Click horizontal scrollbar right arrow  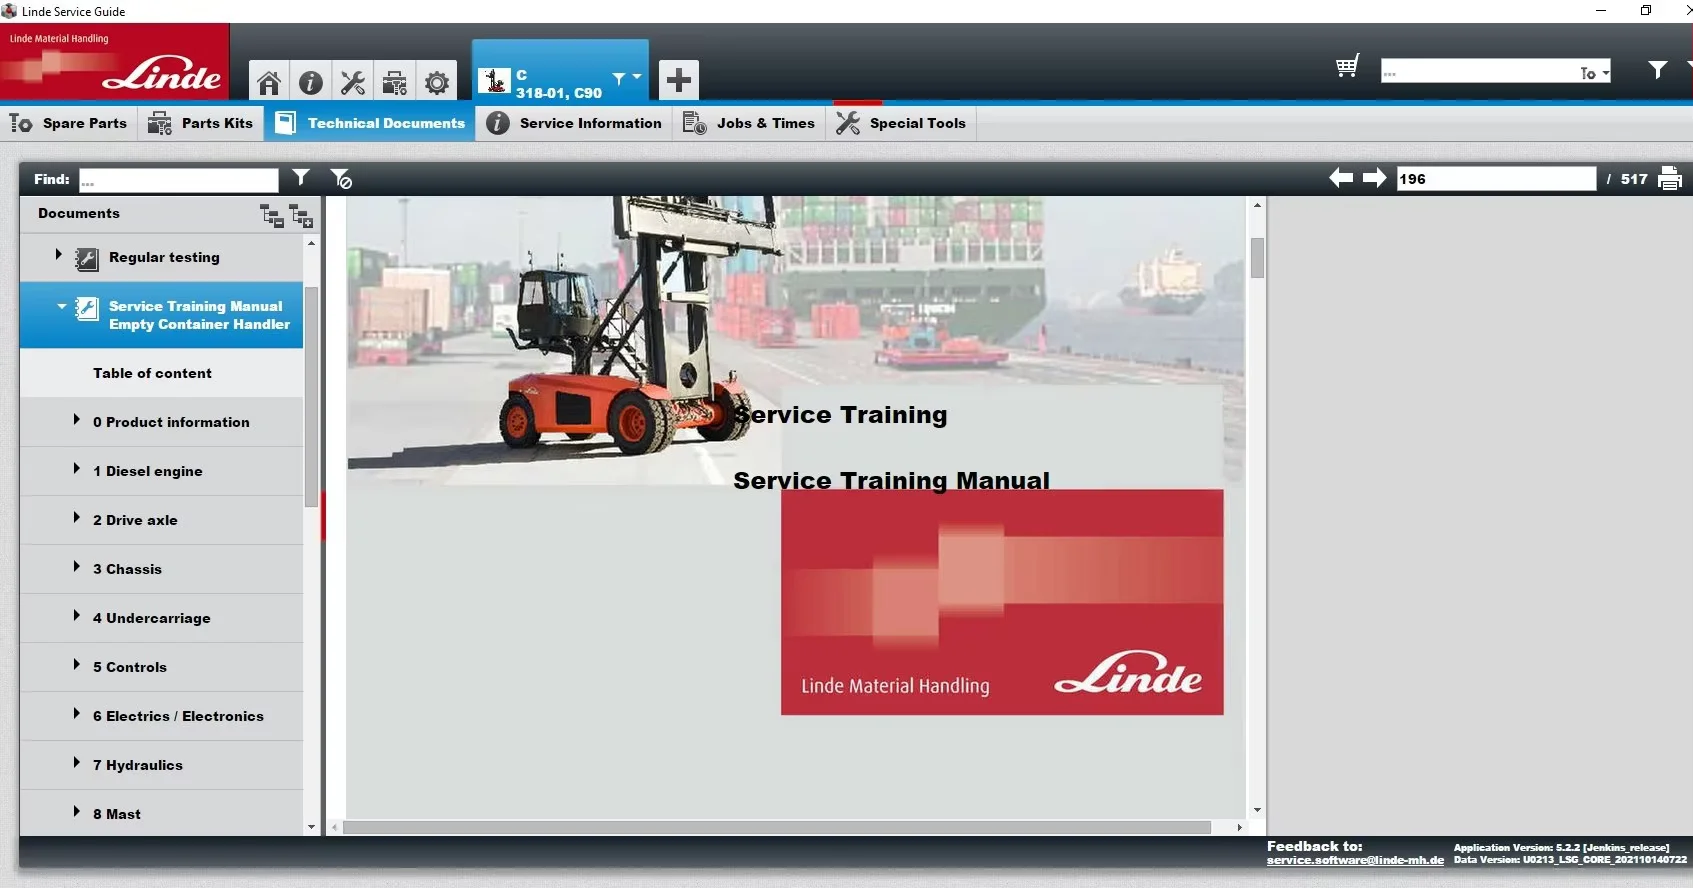tap(1239, 828)
